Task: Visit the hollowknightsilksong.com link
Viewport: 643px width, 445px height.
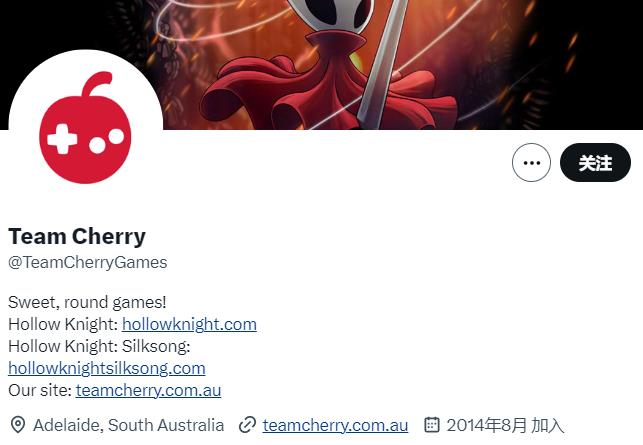Action: pos(107,368)
